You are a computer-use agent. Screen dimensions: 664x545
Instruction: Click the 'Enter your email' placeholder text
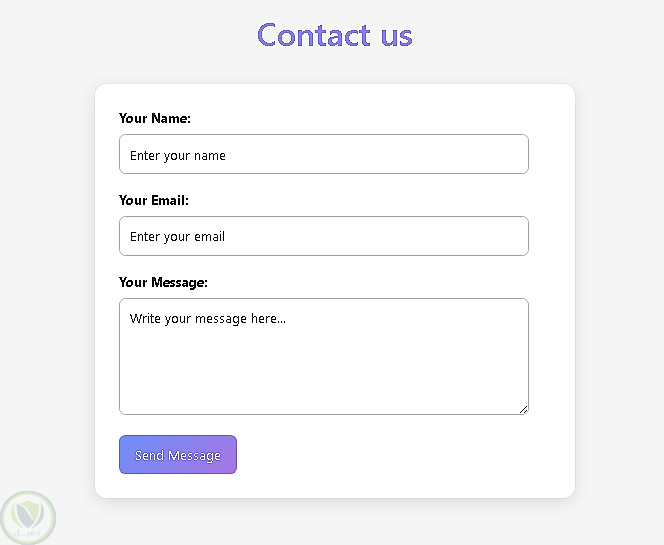[x=177, y=237]
